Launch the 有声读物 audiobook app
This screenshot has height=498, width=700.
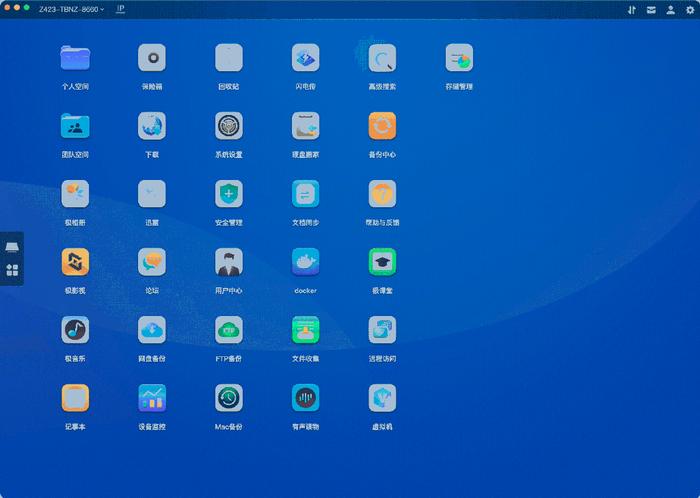click(305, 398)
